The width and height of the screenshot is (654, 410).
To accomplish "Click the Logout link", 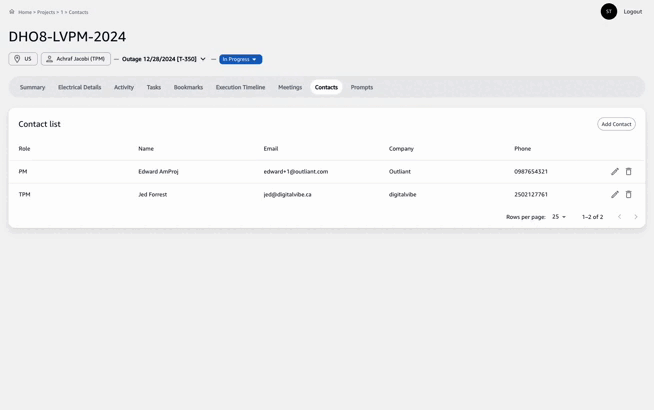I will pyautogui.click(x=633, y=12).
